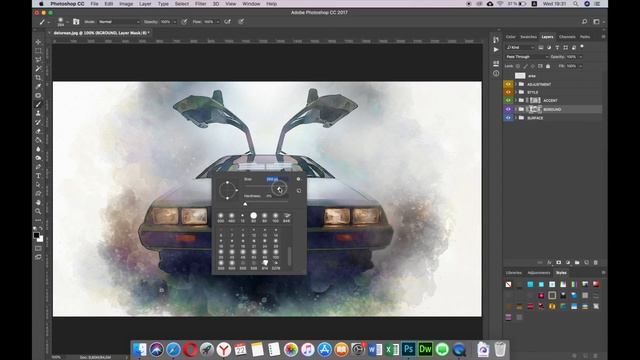Select the Move tool
Image resolution: width=640 pixels, height=360 pixels.
[38, 42]
